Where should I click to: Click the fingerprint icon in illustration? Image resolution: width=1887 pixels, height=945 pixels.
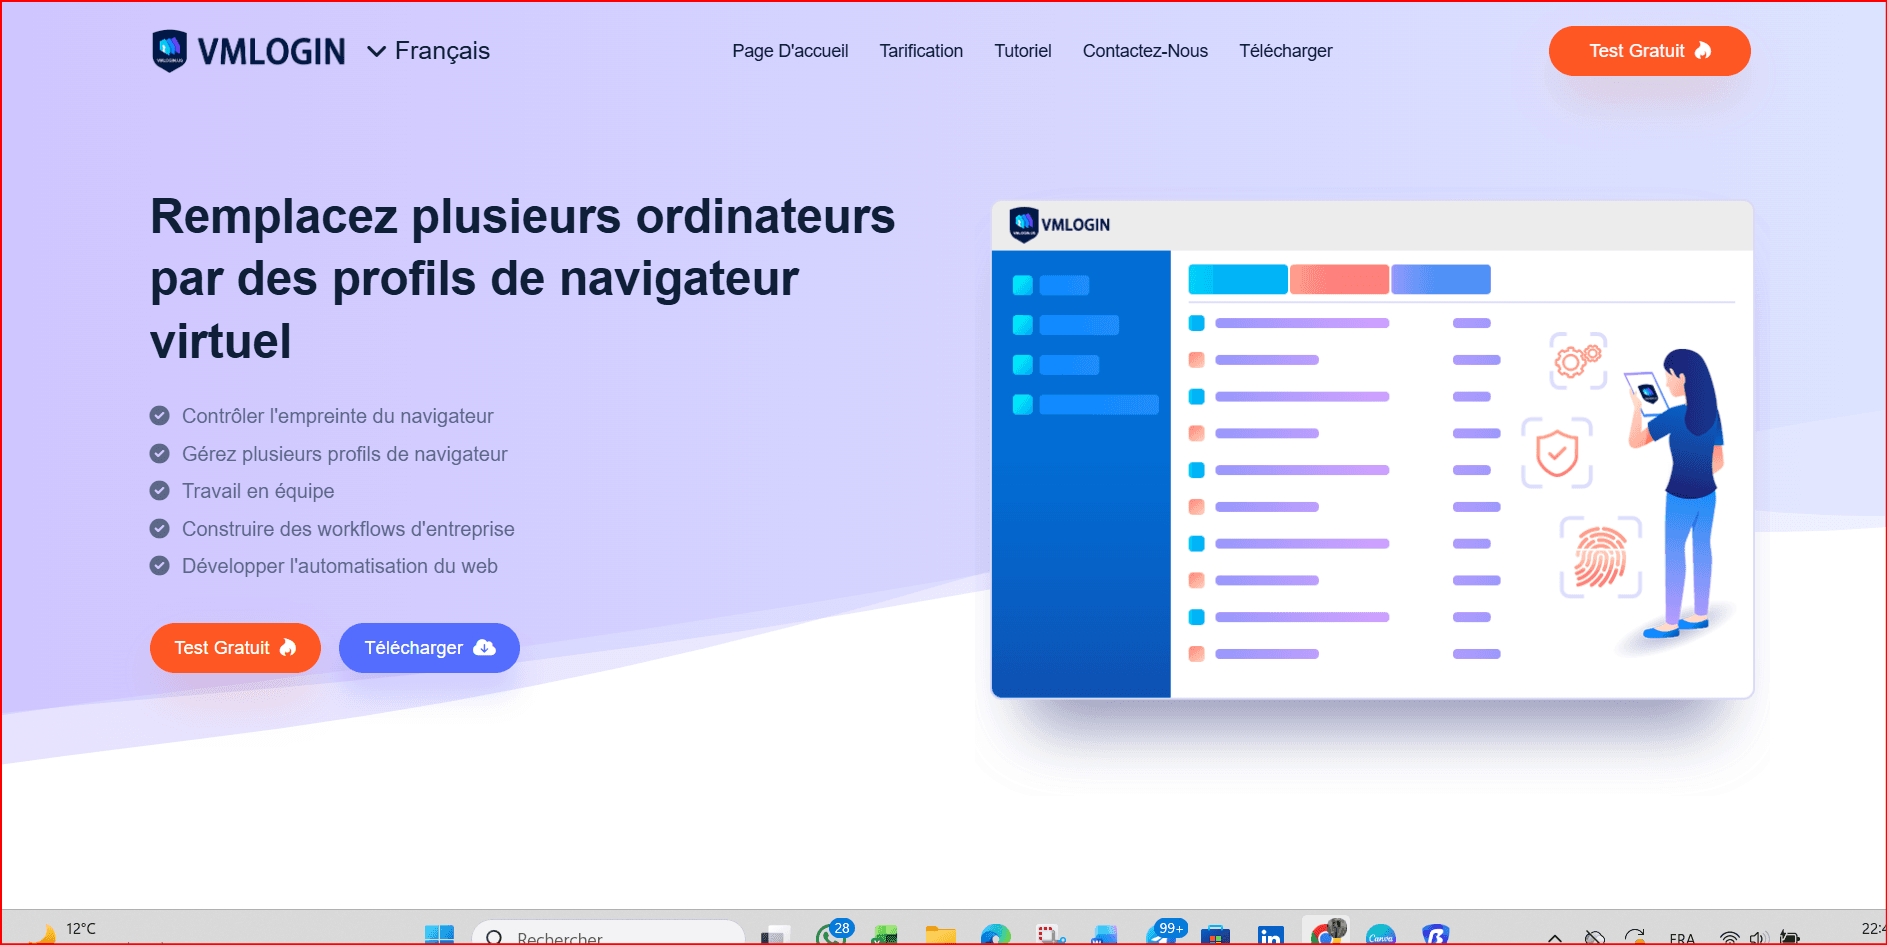[1600, 557]
